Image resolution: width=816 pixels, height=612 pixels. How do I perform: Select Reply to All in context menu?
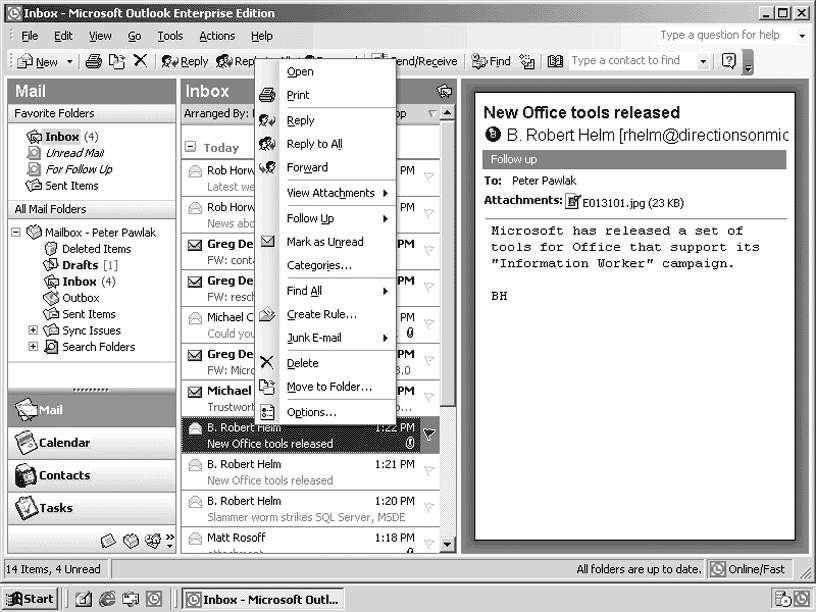point(325,144)
